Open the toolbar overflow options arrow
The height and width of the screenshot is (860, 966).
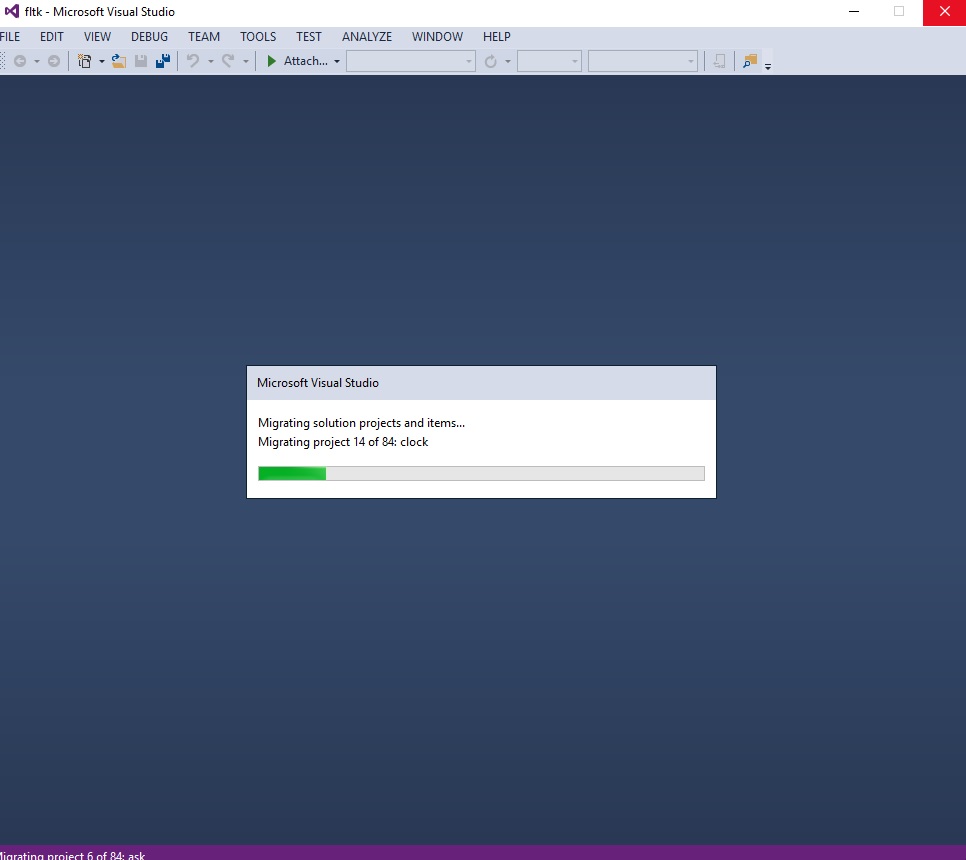pos(768,66)
